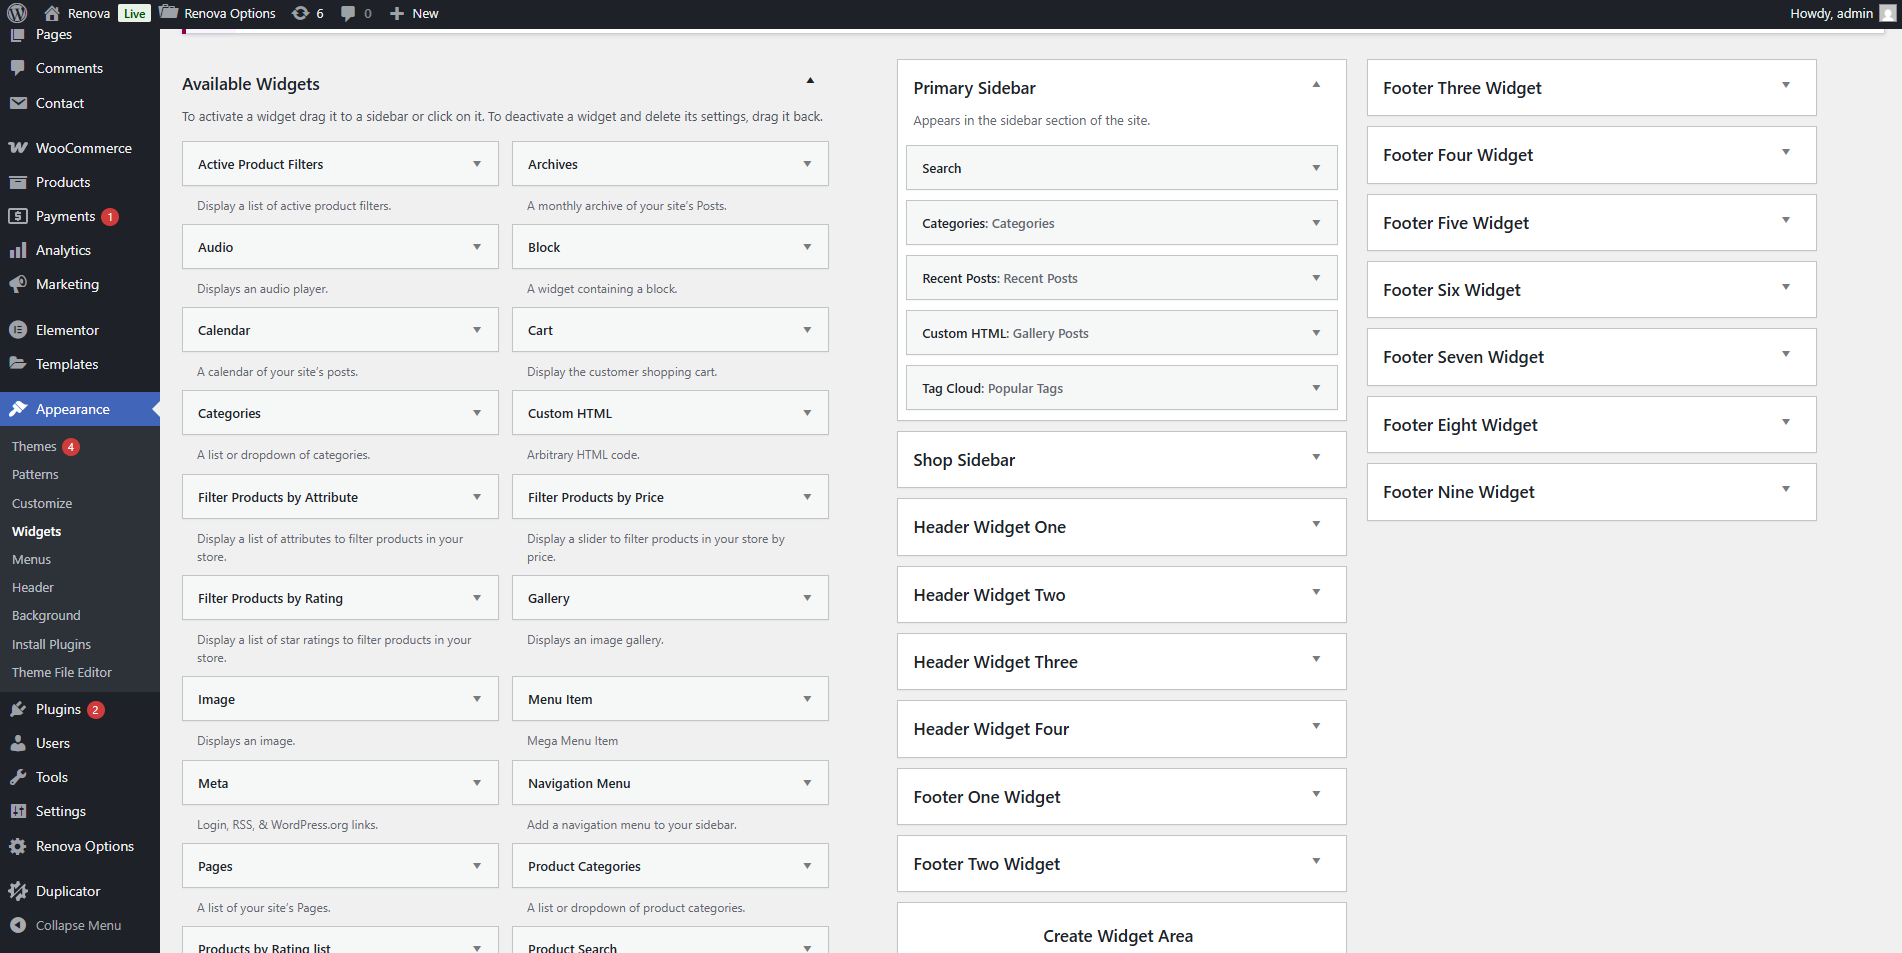This screenshot has width=1902, height=953.
Task: Click the Create Widget Area button
Action: (x=1117, y=936)
